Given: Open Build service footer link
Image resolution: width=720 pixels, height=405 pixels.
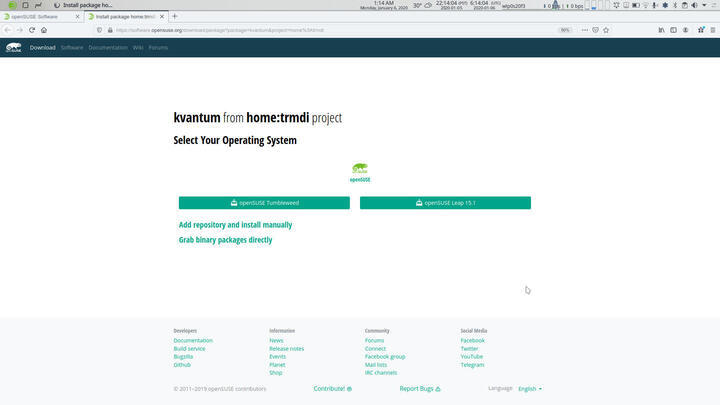Looking at the screenshot, I should click(189, 349).
